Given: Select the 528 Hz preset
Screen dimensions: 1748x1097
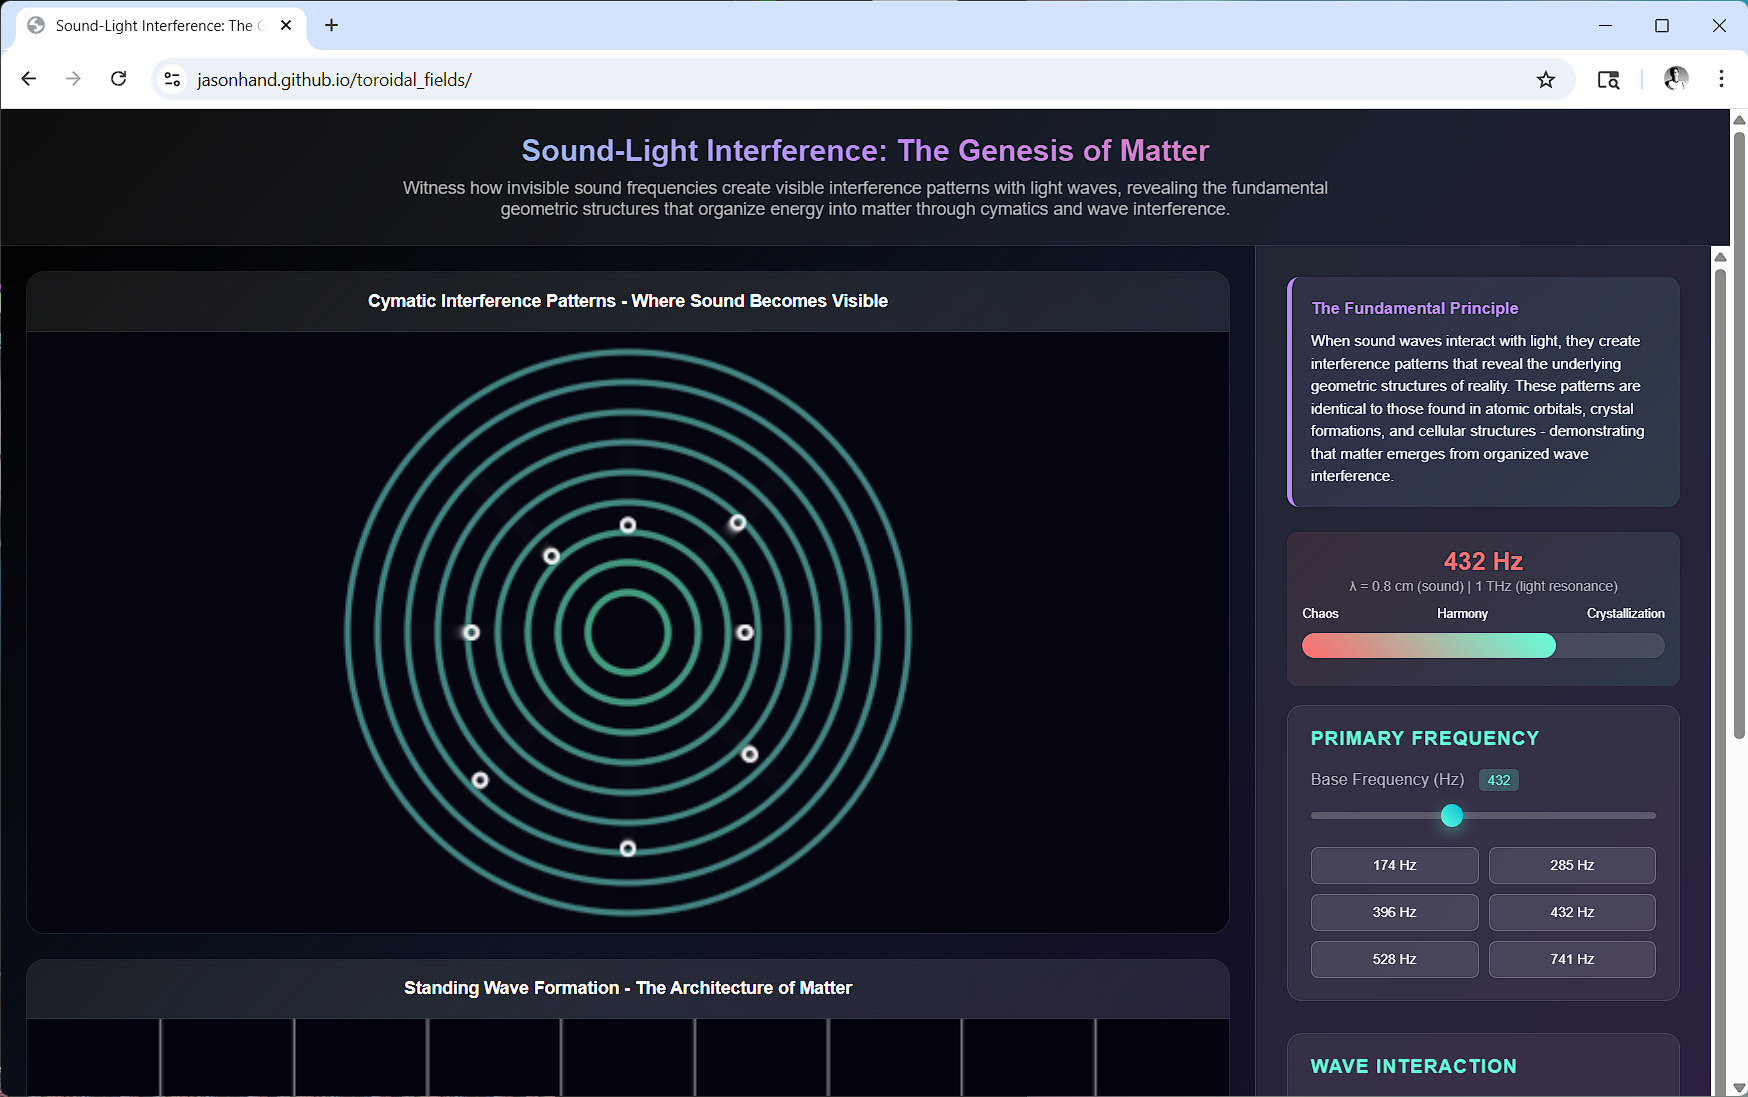Looking at the screenshot, I should (1394, 959).
